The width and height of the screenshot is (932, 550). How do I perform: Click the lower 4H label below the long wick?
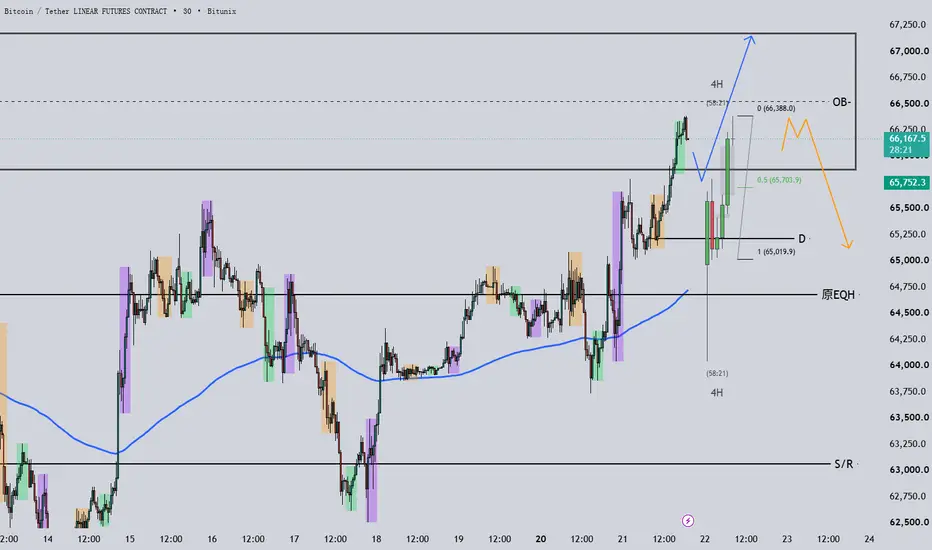pyautogui.click(x=717, y=392)
